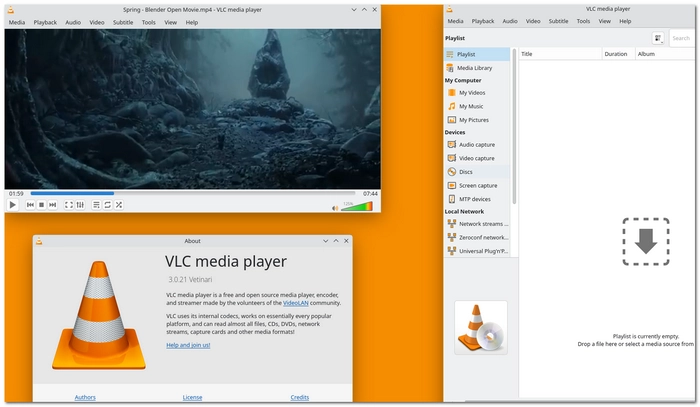Click the video display area
The image size is (700, 407).
(x=193, y=109)
